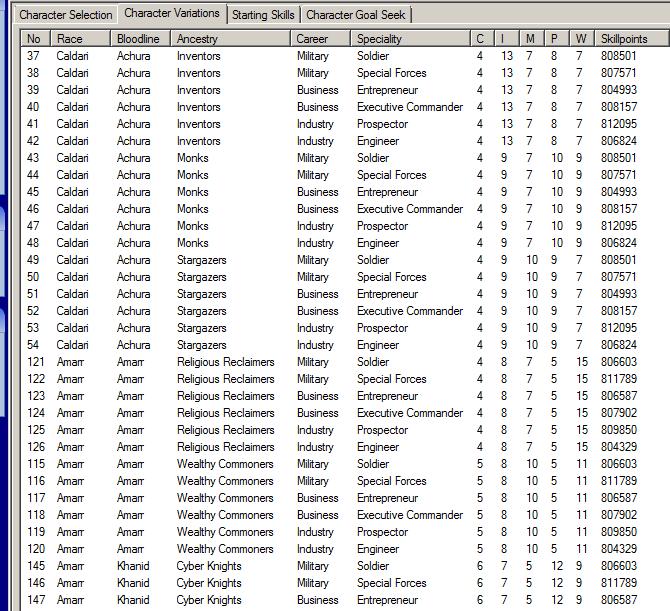Click skillpoints 812095 in row 41
Viewport: 670px width, 611px height.
(619, 123)
